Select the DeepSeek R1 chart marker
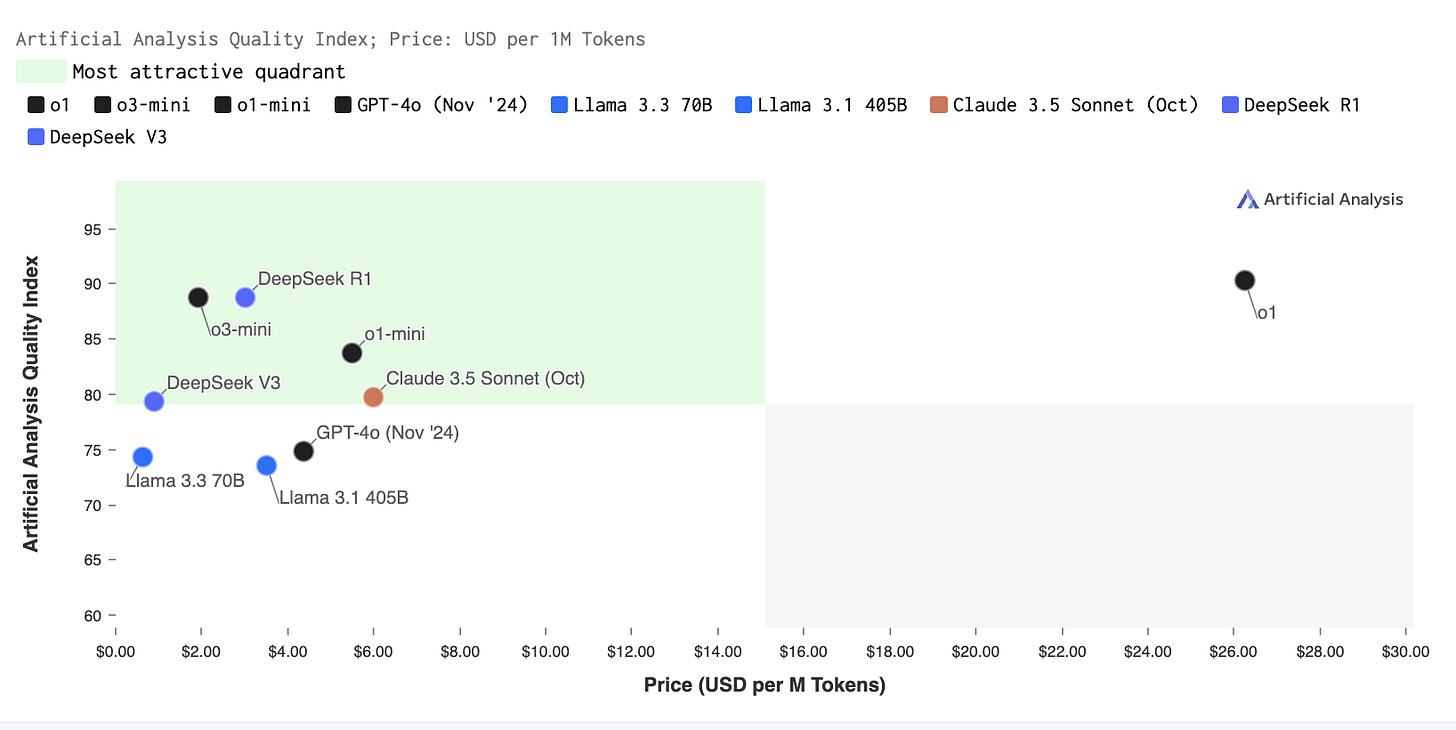The image size is (1456, 730). tap(245, 297)
